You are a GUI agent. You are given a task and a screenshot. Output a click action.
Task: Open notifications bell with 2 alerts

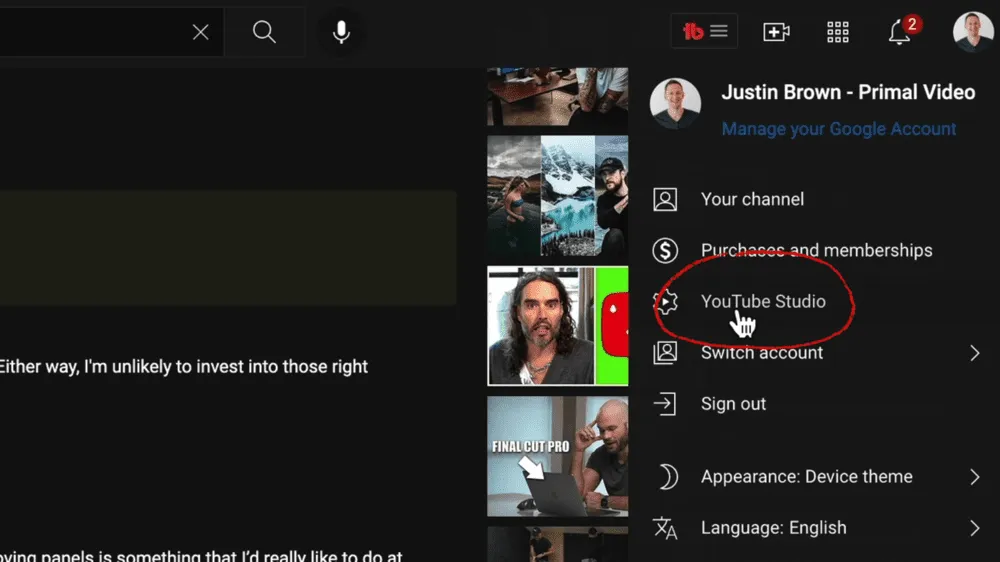899,32
